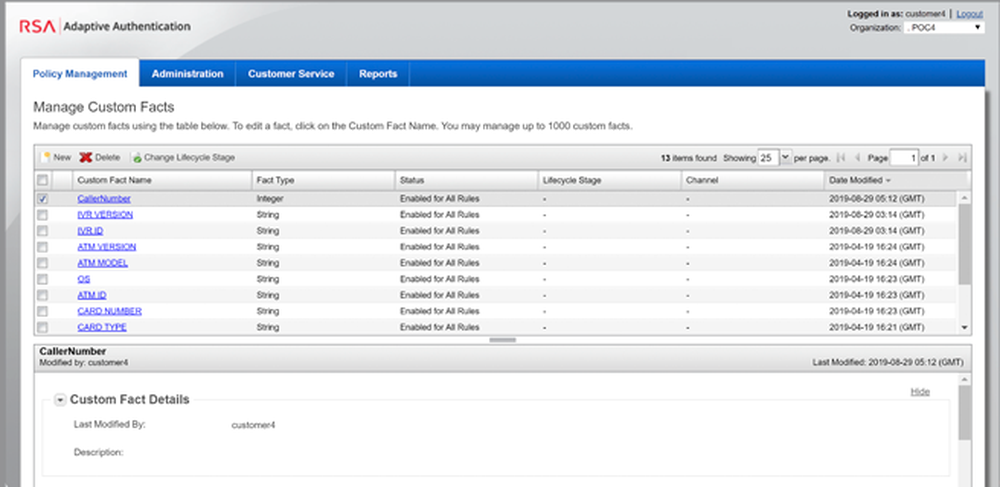The width and height of the screenshot is (1000, 487).
Task: Open the ATM VERSION fact link
Action: [x=107, y=247]
